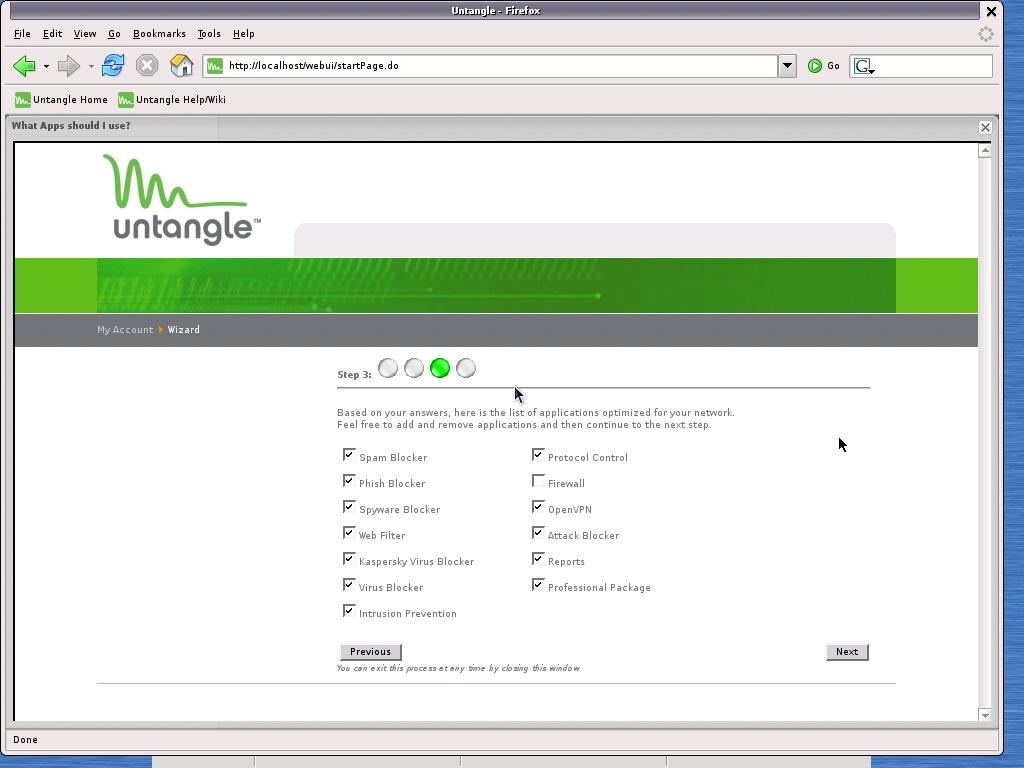Viewport: 1024px width, 768px height.
Task: Open the Home page via house icon
Action: pos(182,65)
